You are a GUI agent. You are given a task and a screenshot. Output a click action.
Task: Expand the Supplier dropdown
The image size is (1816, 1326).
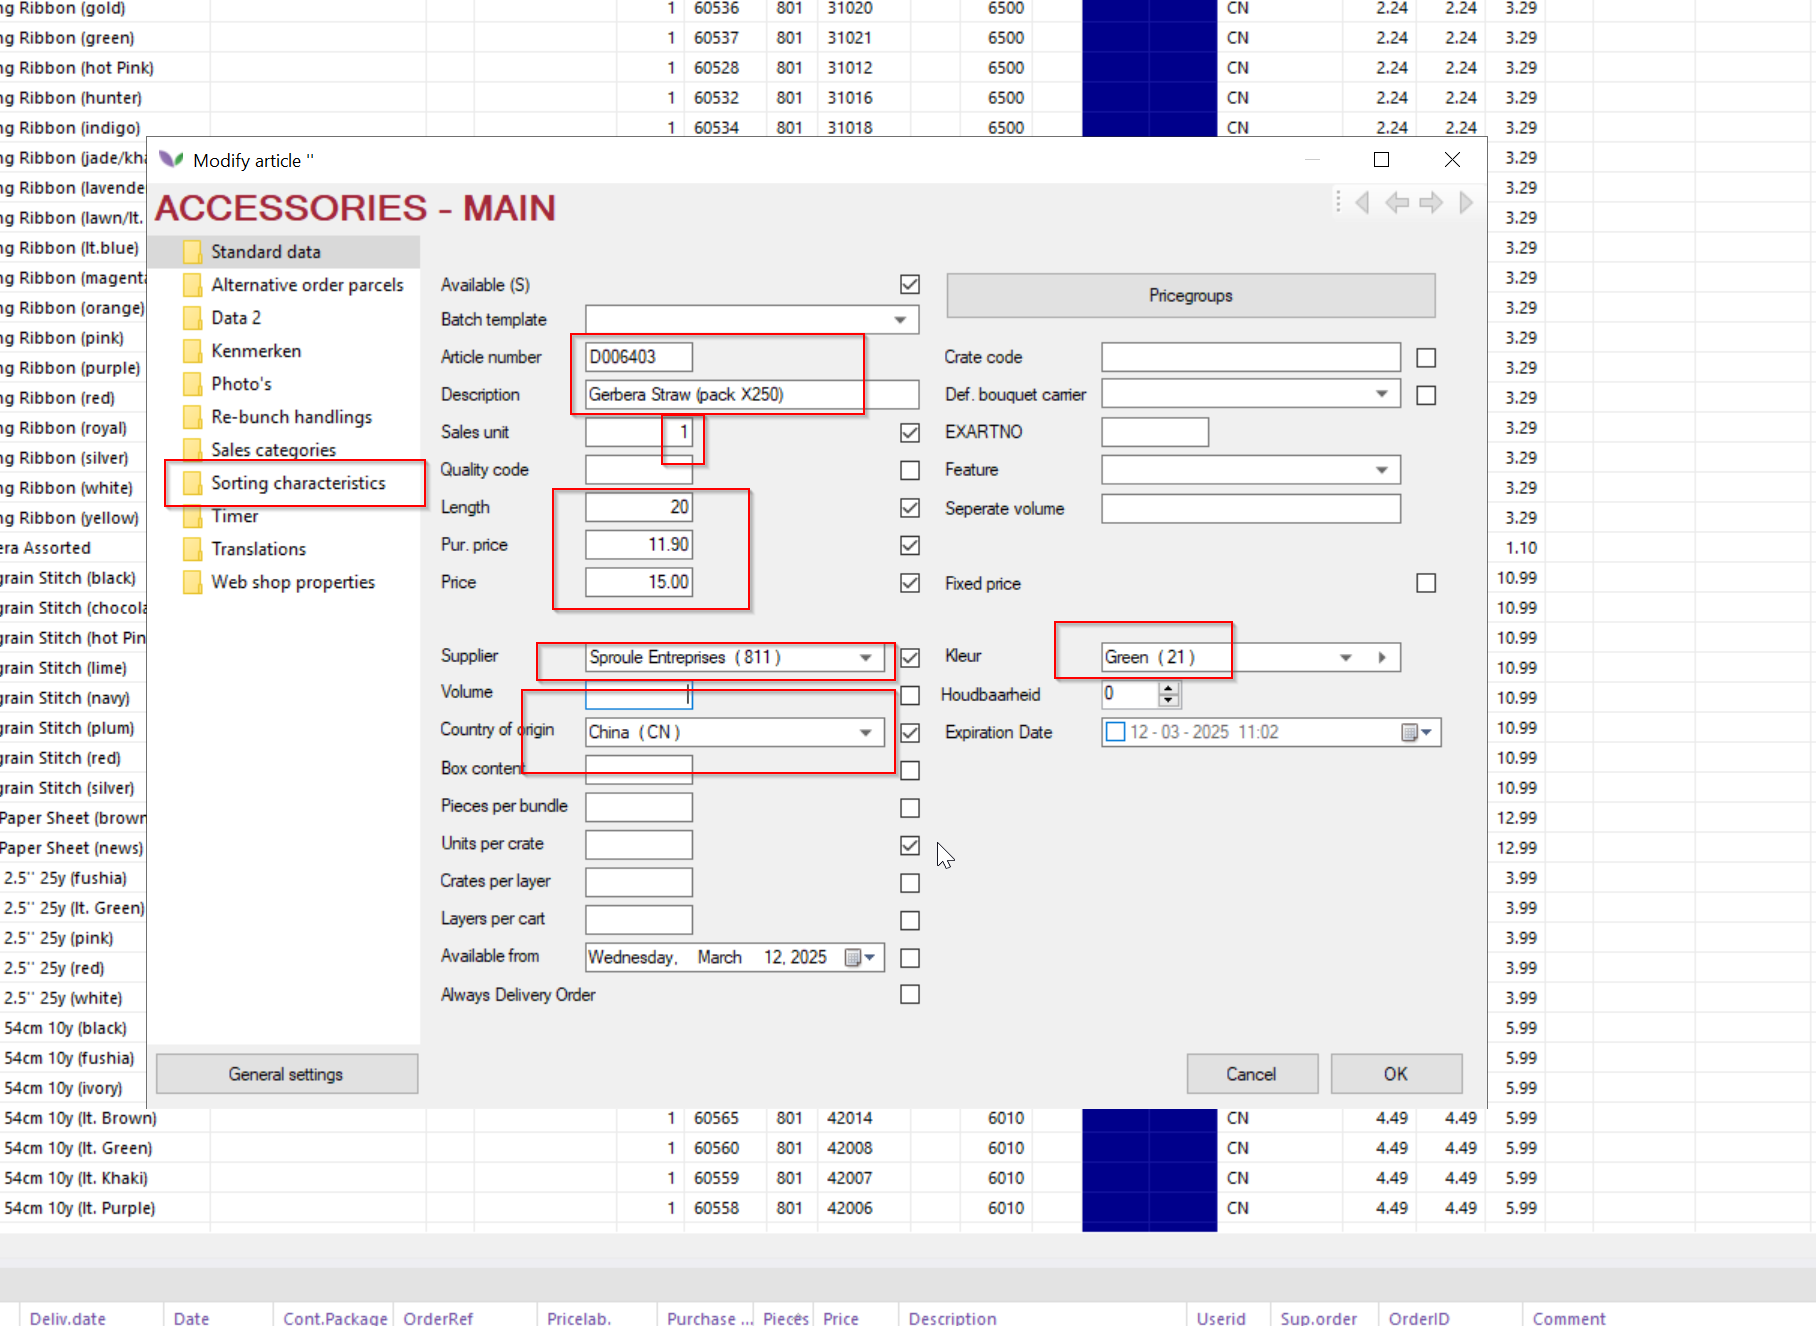pos(865,658)
